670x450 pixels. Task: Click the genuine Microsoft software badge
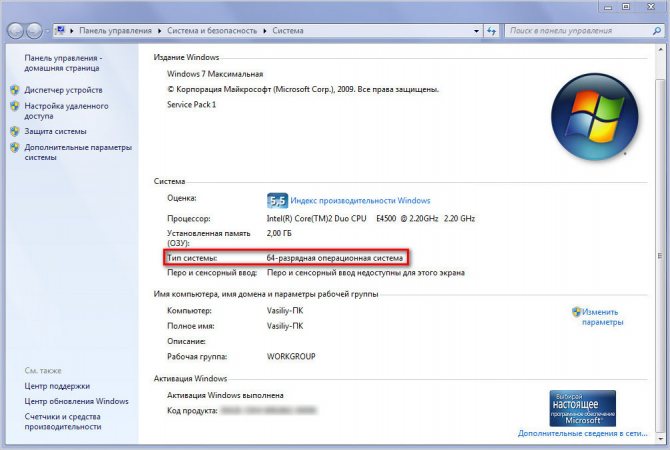(582, 408)
